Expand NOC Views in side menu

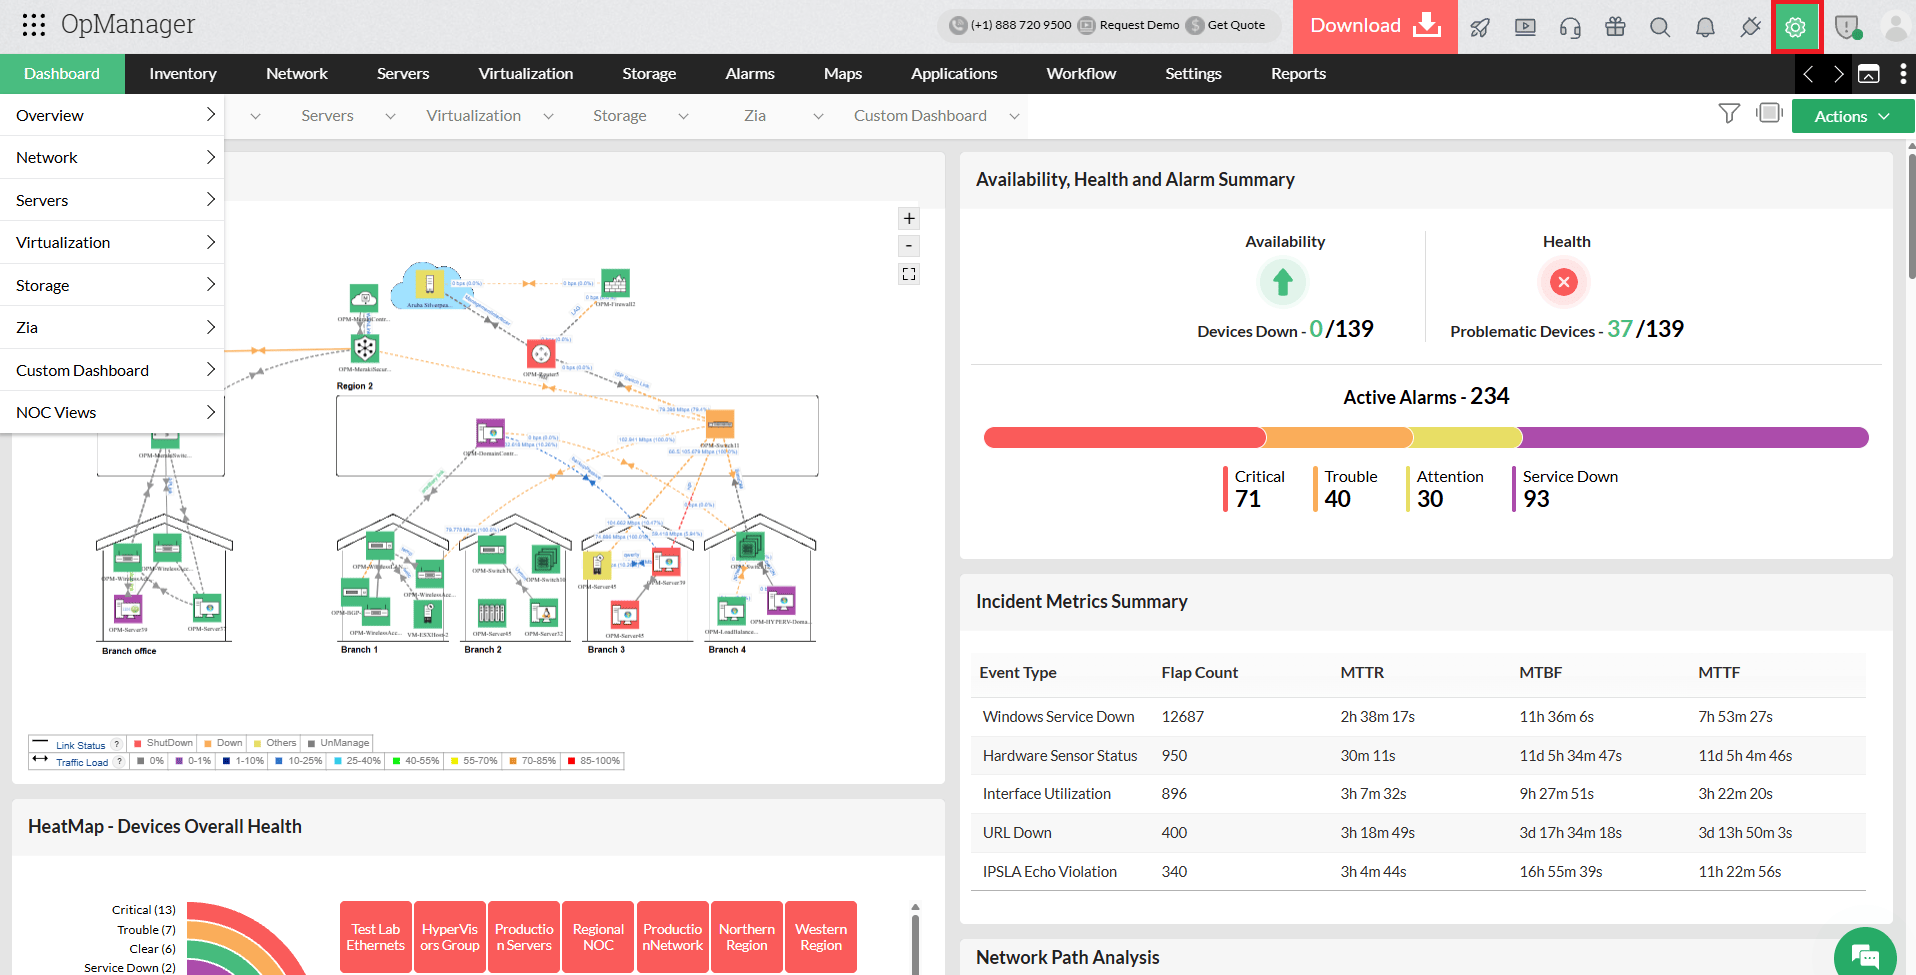pos(112,412)
